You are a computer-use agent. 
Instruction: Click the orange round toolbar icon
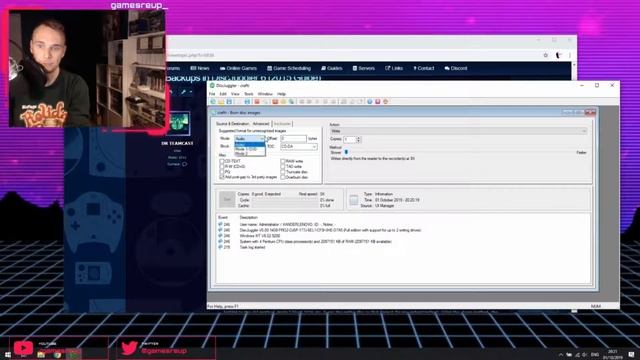[x=385, y=102]
